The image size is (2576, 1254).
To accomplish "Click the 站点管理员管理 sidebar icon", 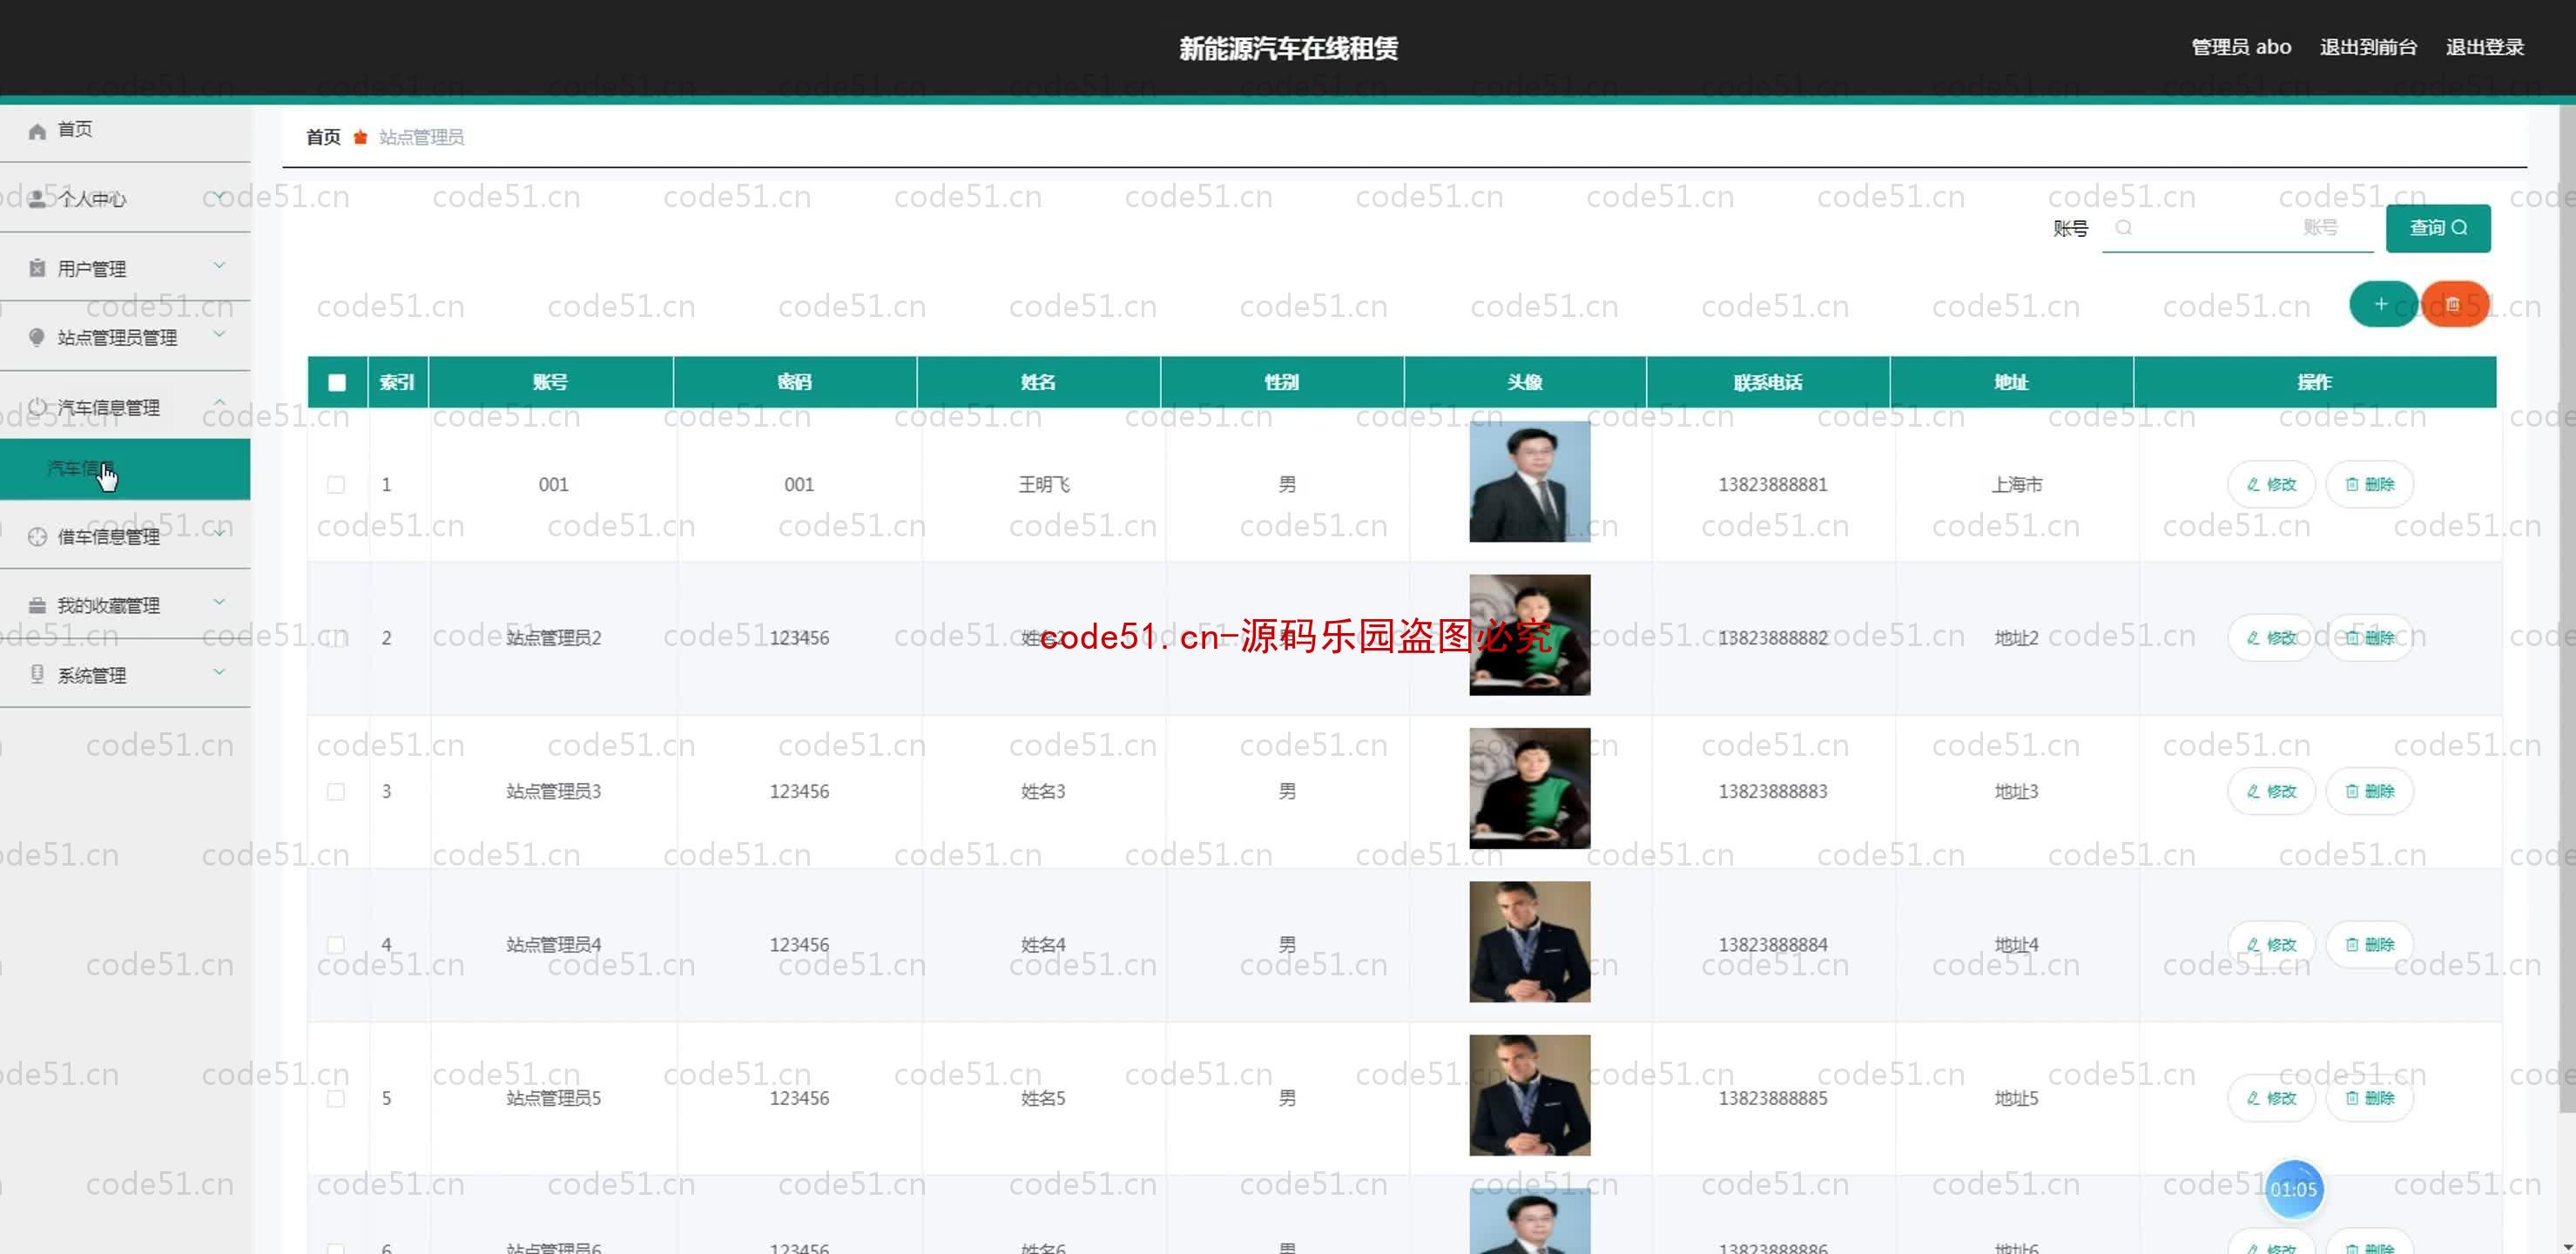I will click(x=37, y=337).
